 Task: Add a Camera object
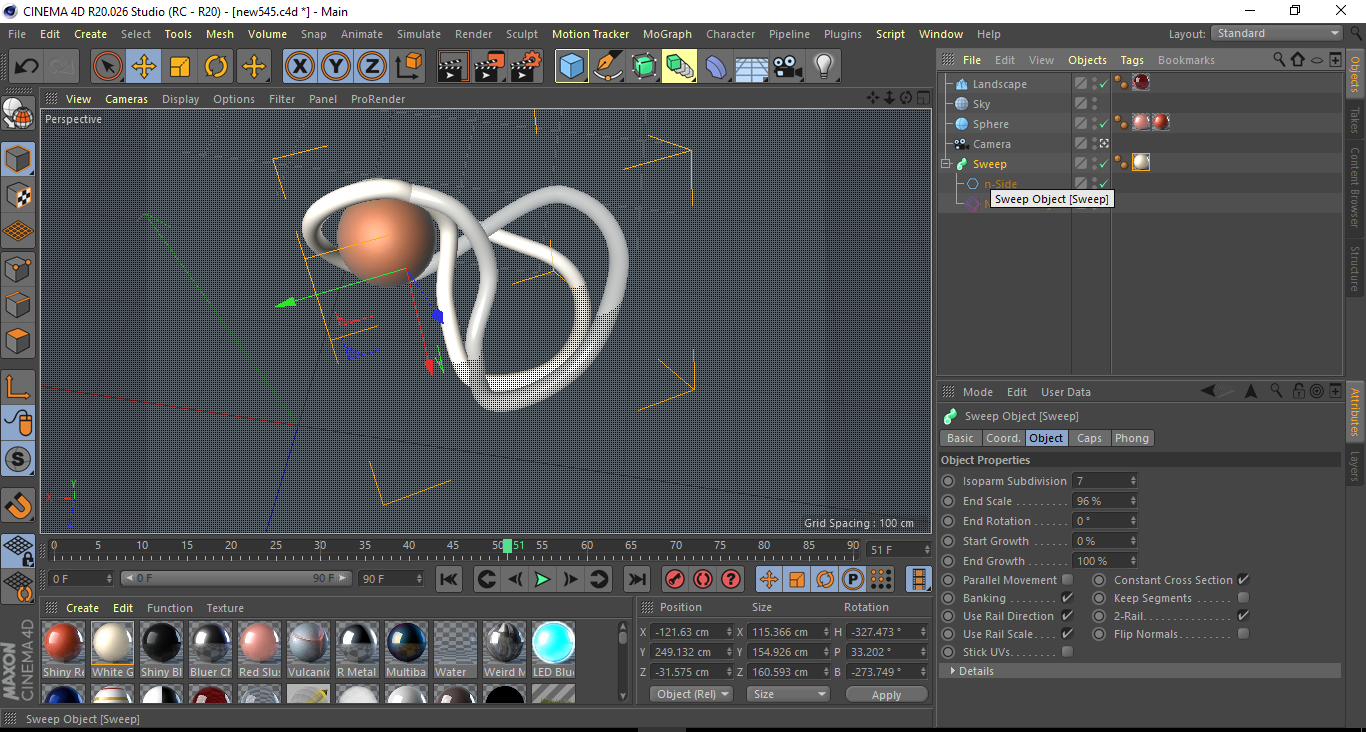[x=788, y=67]
